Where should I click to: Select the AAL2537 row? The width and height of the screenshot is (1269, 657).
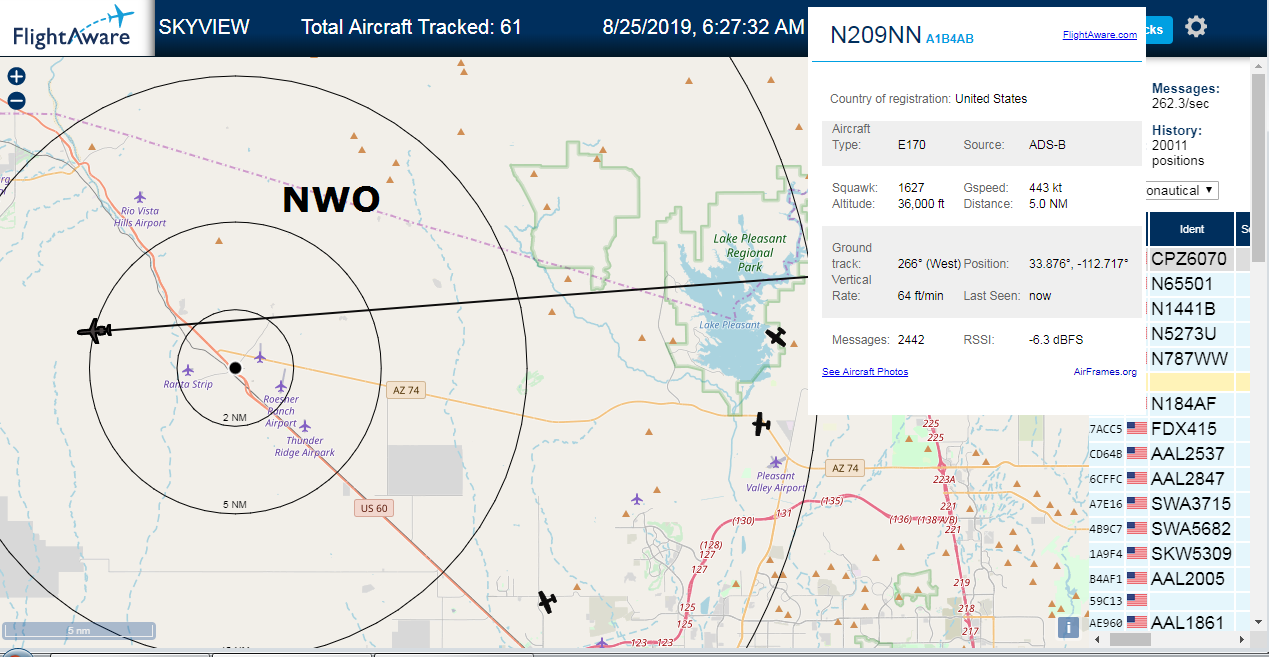tap(1168, 454)
